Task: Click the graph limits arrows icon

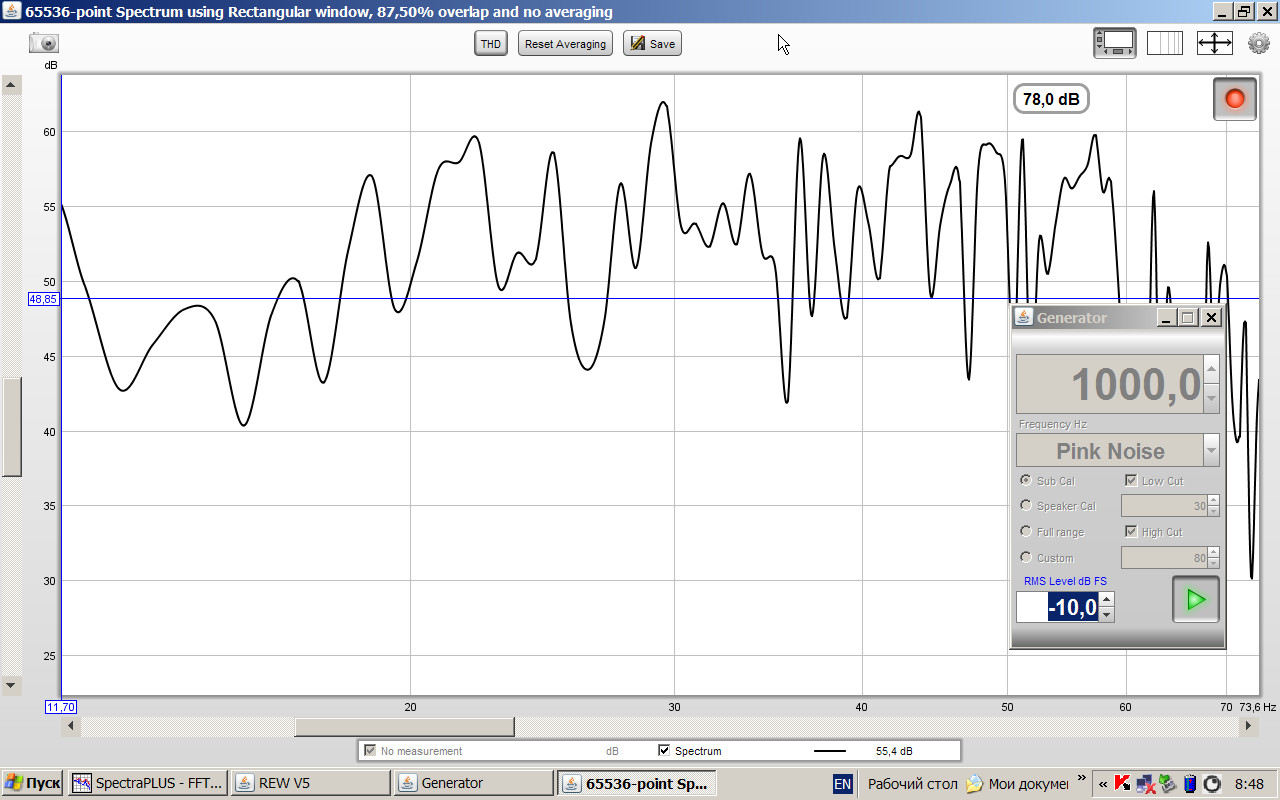Action: pos(1214,43)
